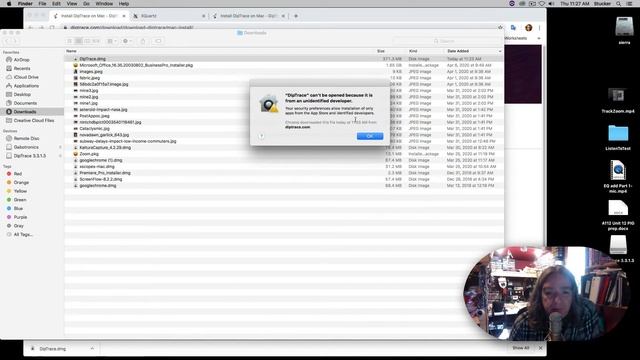
Task: Filter by the Orange tag
Action: (21, 182)
